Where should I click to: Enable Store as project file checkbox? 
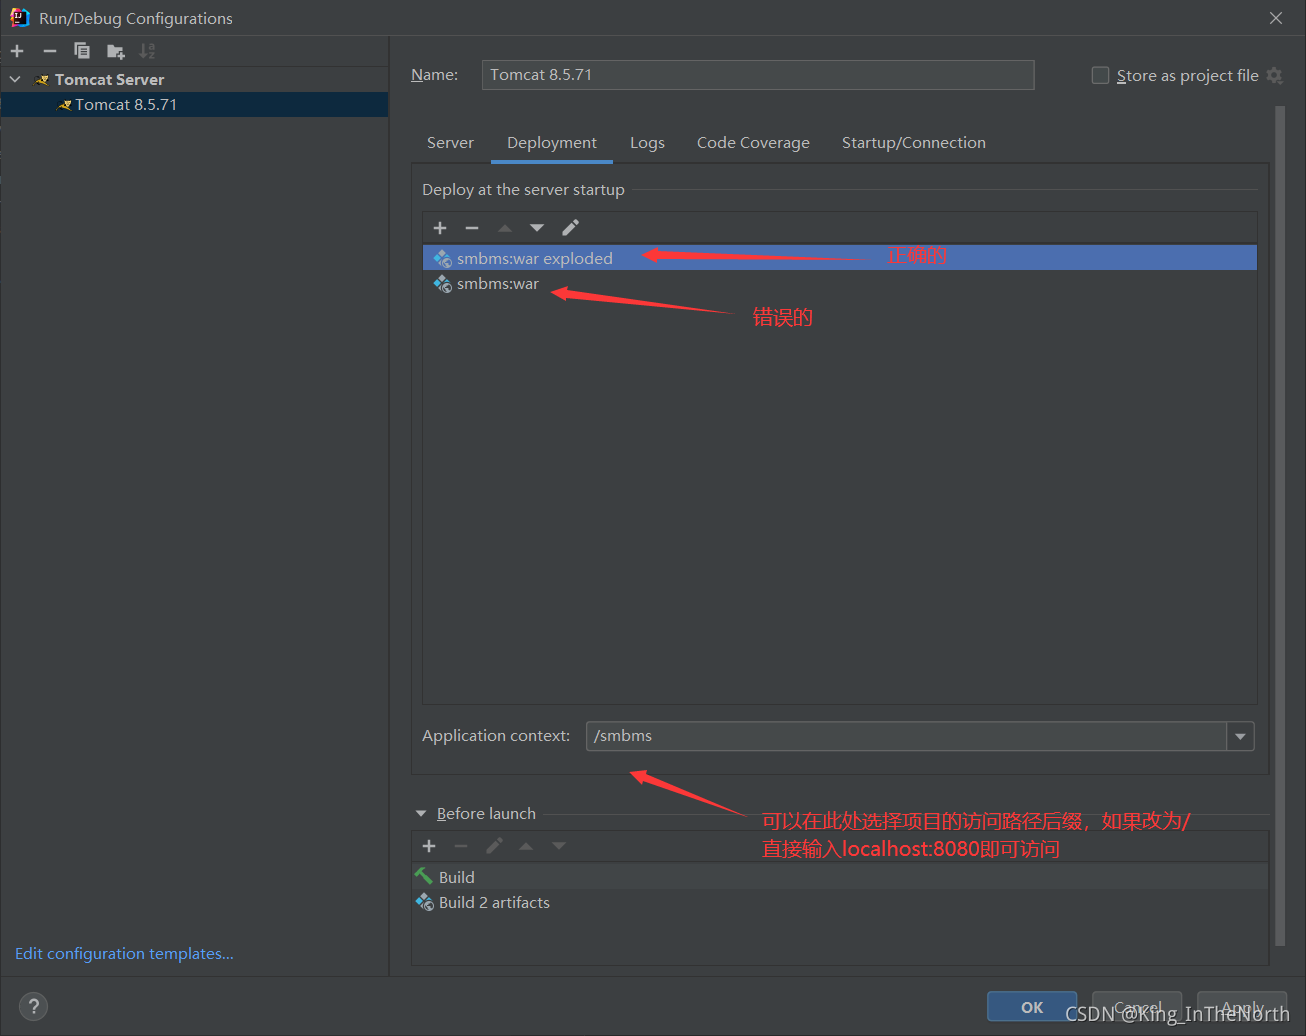pyautogui.click(x=1100, y=75)
